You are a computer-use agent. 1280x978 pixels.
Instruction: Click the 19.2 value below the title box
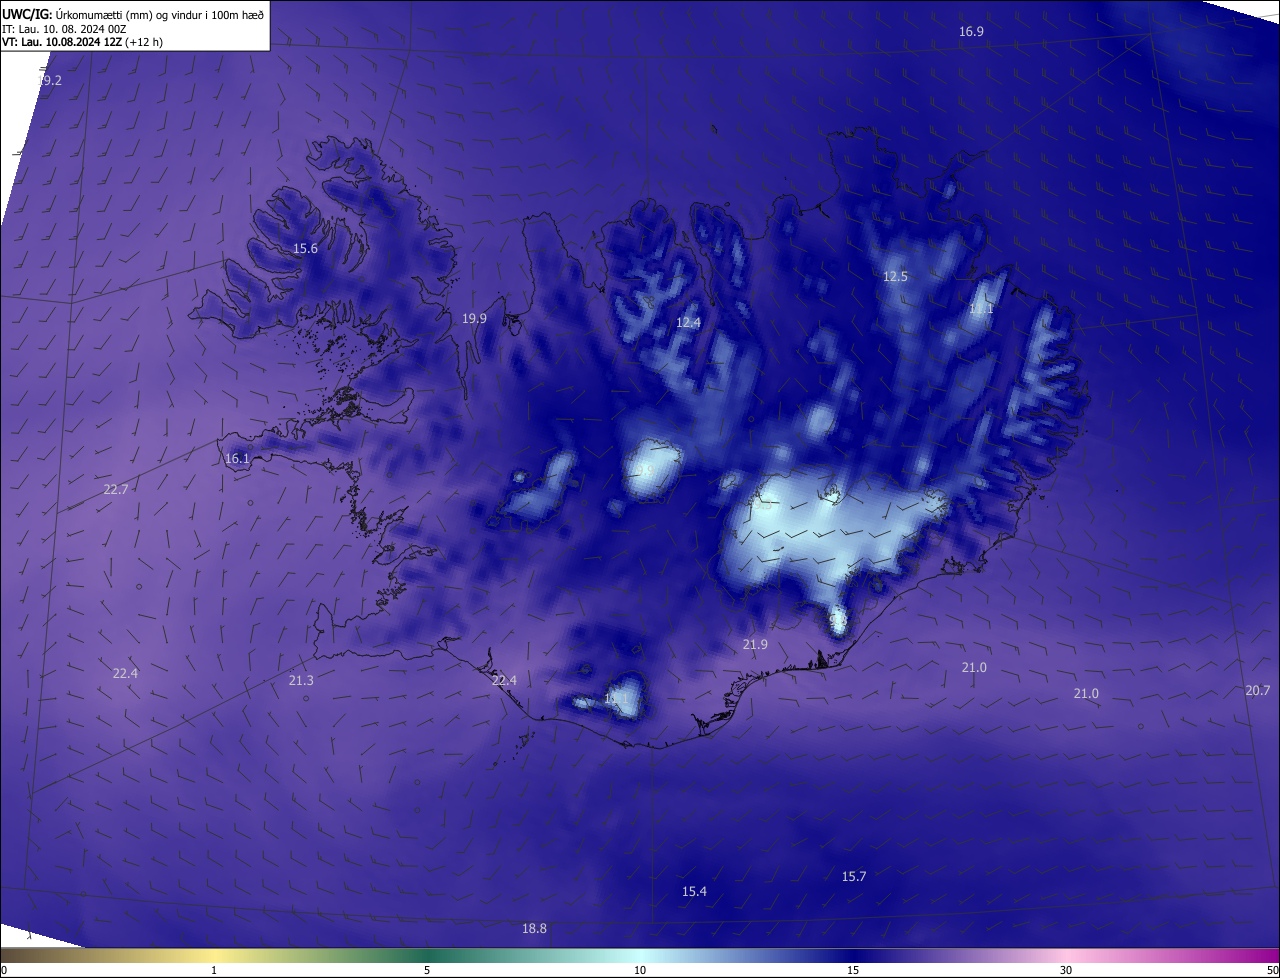click(49, 80)
